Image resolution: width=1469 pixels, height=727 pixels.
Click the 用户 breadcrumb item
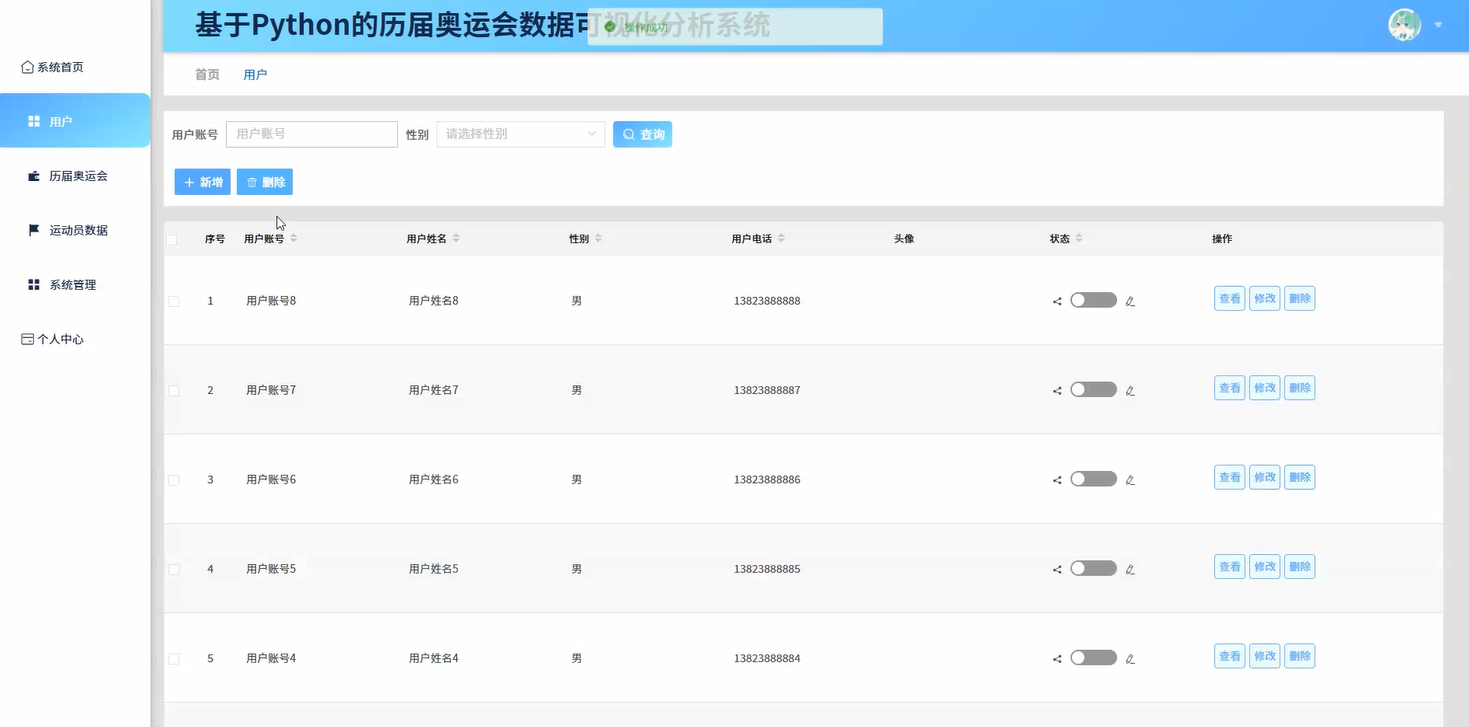(x=255, y=75)
